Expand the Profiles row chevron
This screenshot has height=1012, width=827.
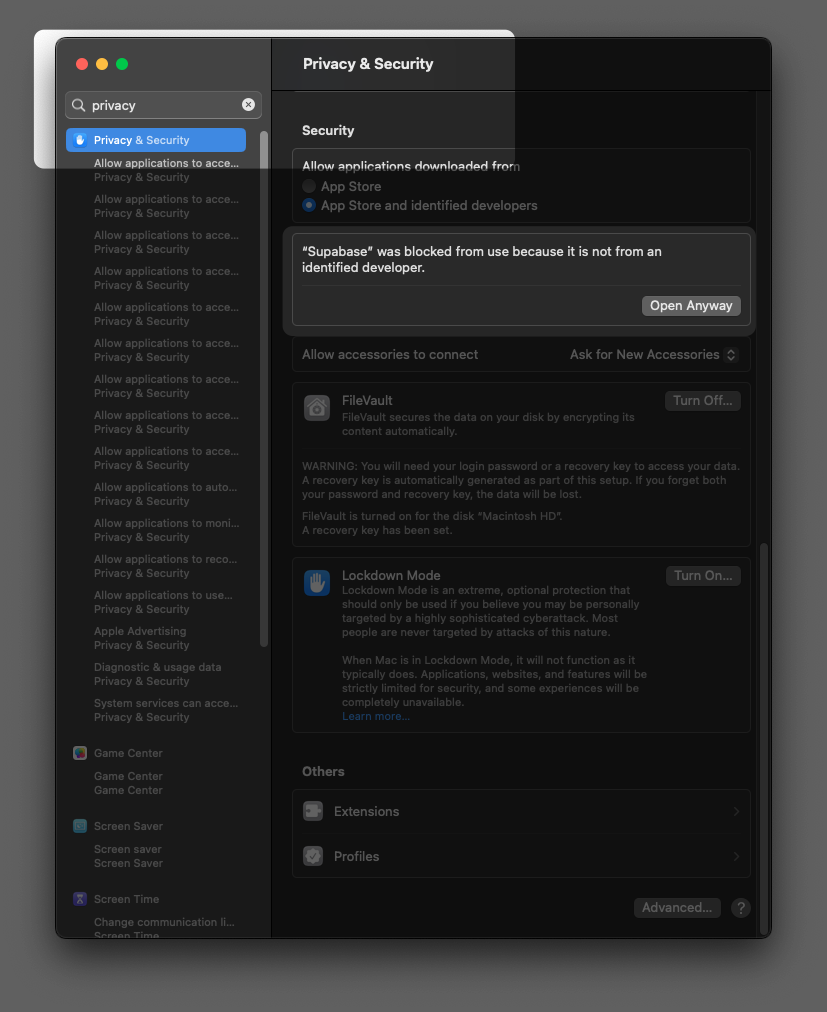[736, 856]
